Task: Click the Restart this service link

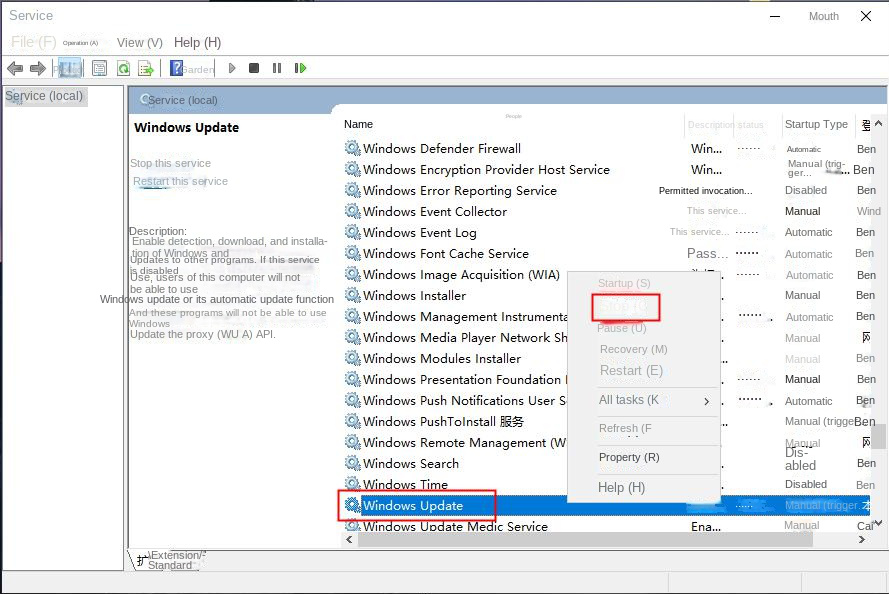Action: pyautogui.click(x=180, y=181)
